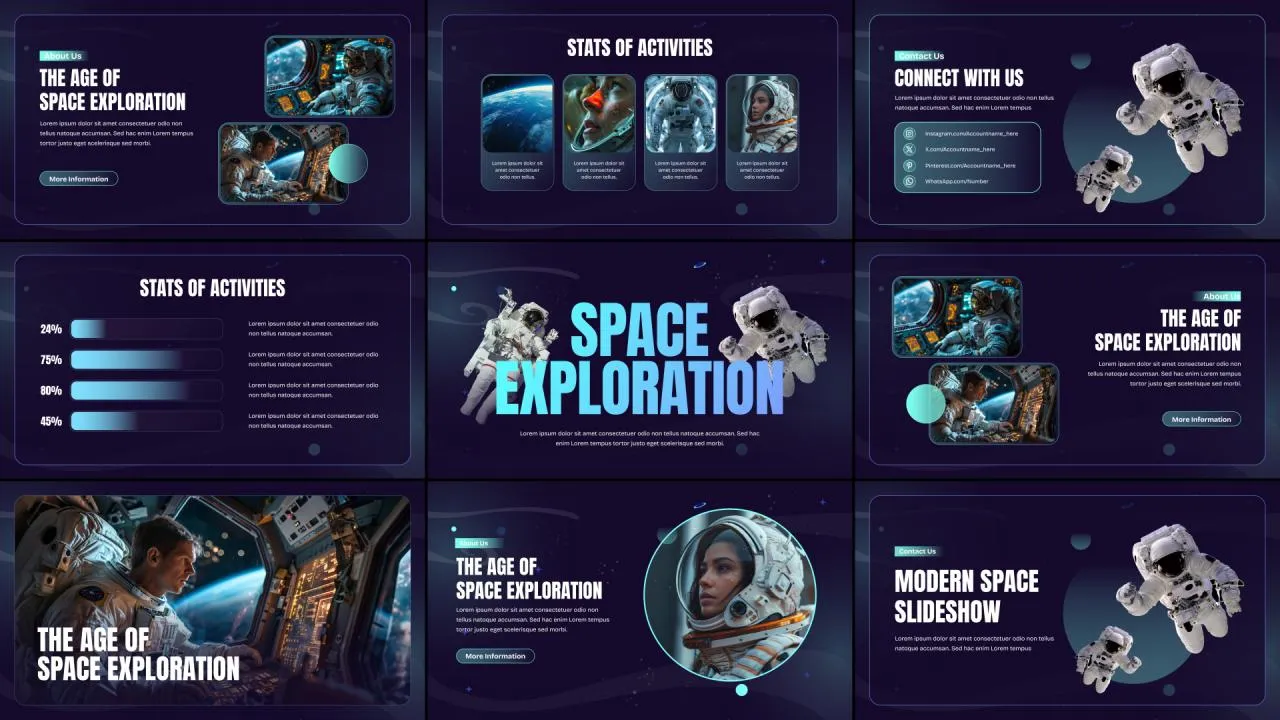The image size is (1280, 720).
Task: Select the woman astronaut card in Stats slide
Action: click(762, 132)
